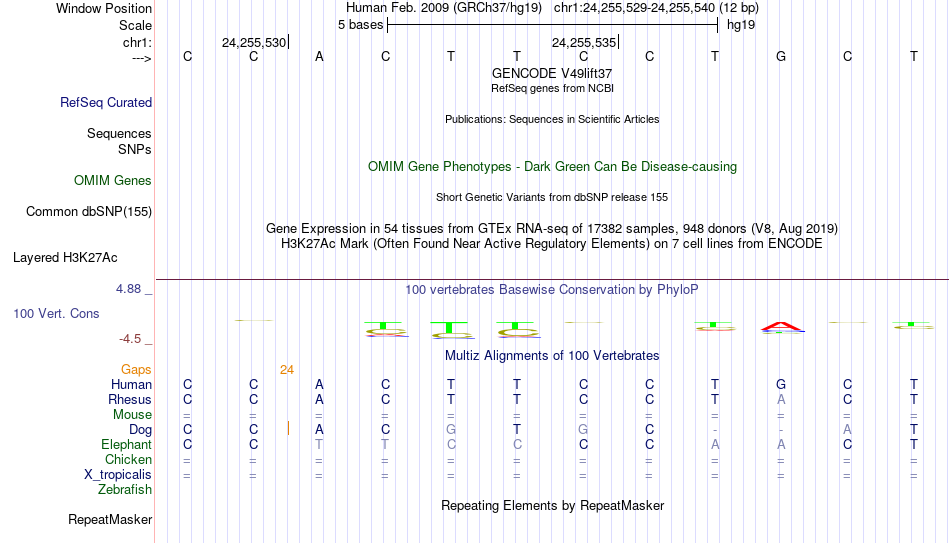Click the orange gap count 24
This screenshot has height=543, width=950.
pos(287,370)
